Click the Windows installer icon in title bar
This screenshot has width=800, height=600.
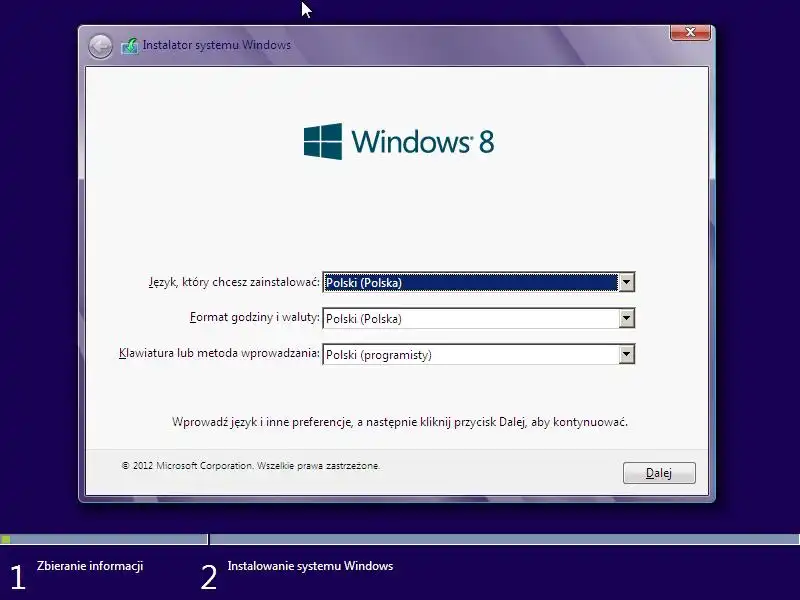pyautogui.click(x=130, y=46)
